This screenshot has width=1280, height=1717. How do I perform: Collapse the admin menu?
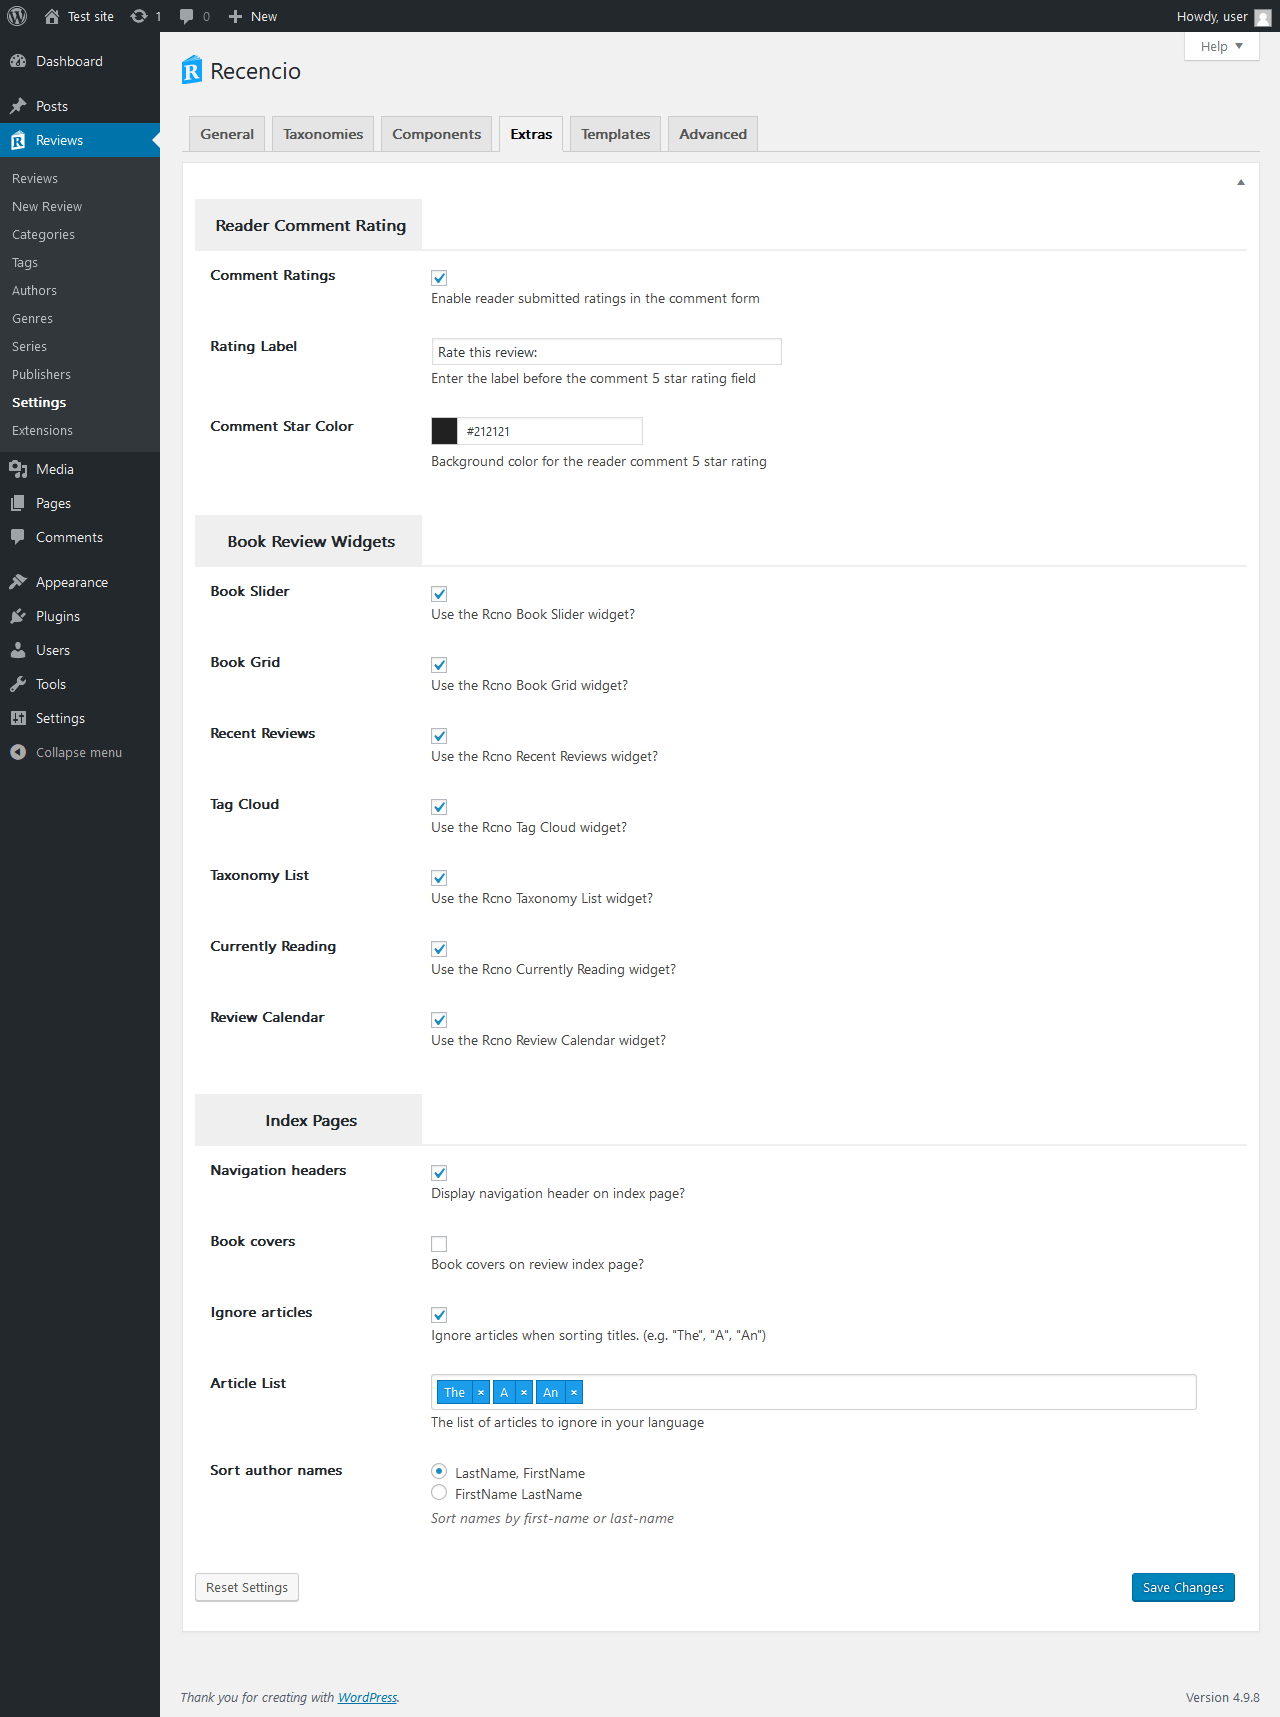click(x=66, y=752)
